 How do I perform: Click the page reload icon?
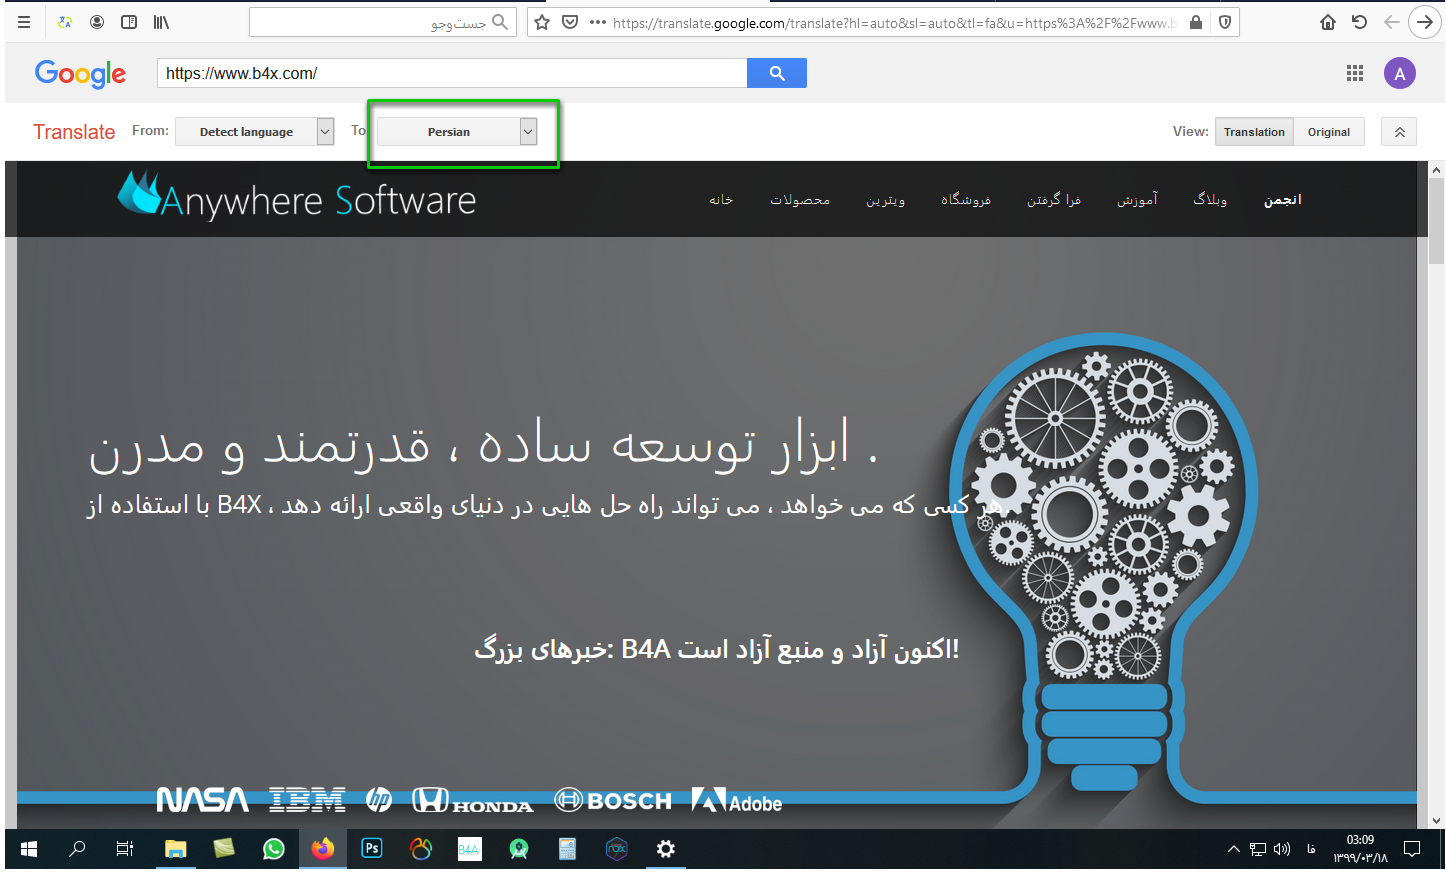click(1359, 22)
